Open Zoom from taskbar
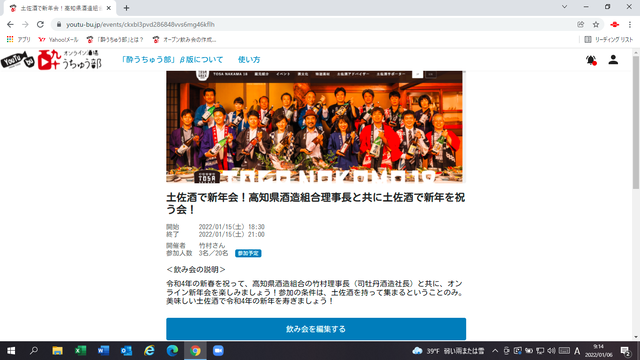 point(218,351)
